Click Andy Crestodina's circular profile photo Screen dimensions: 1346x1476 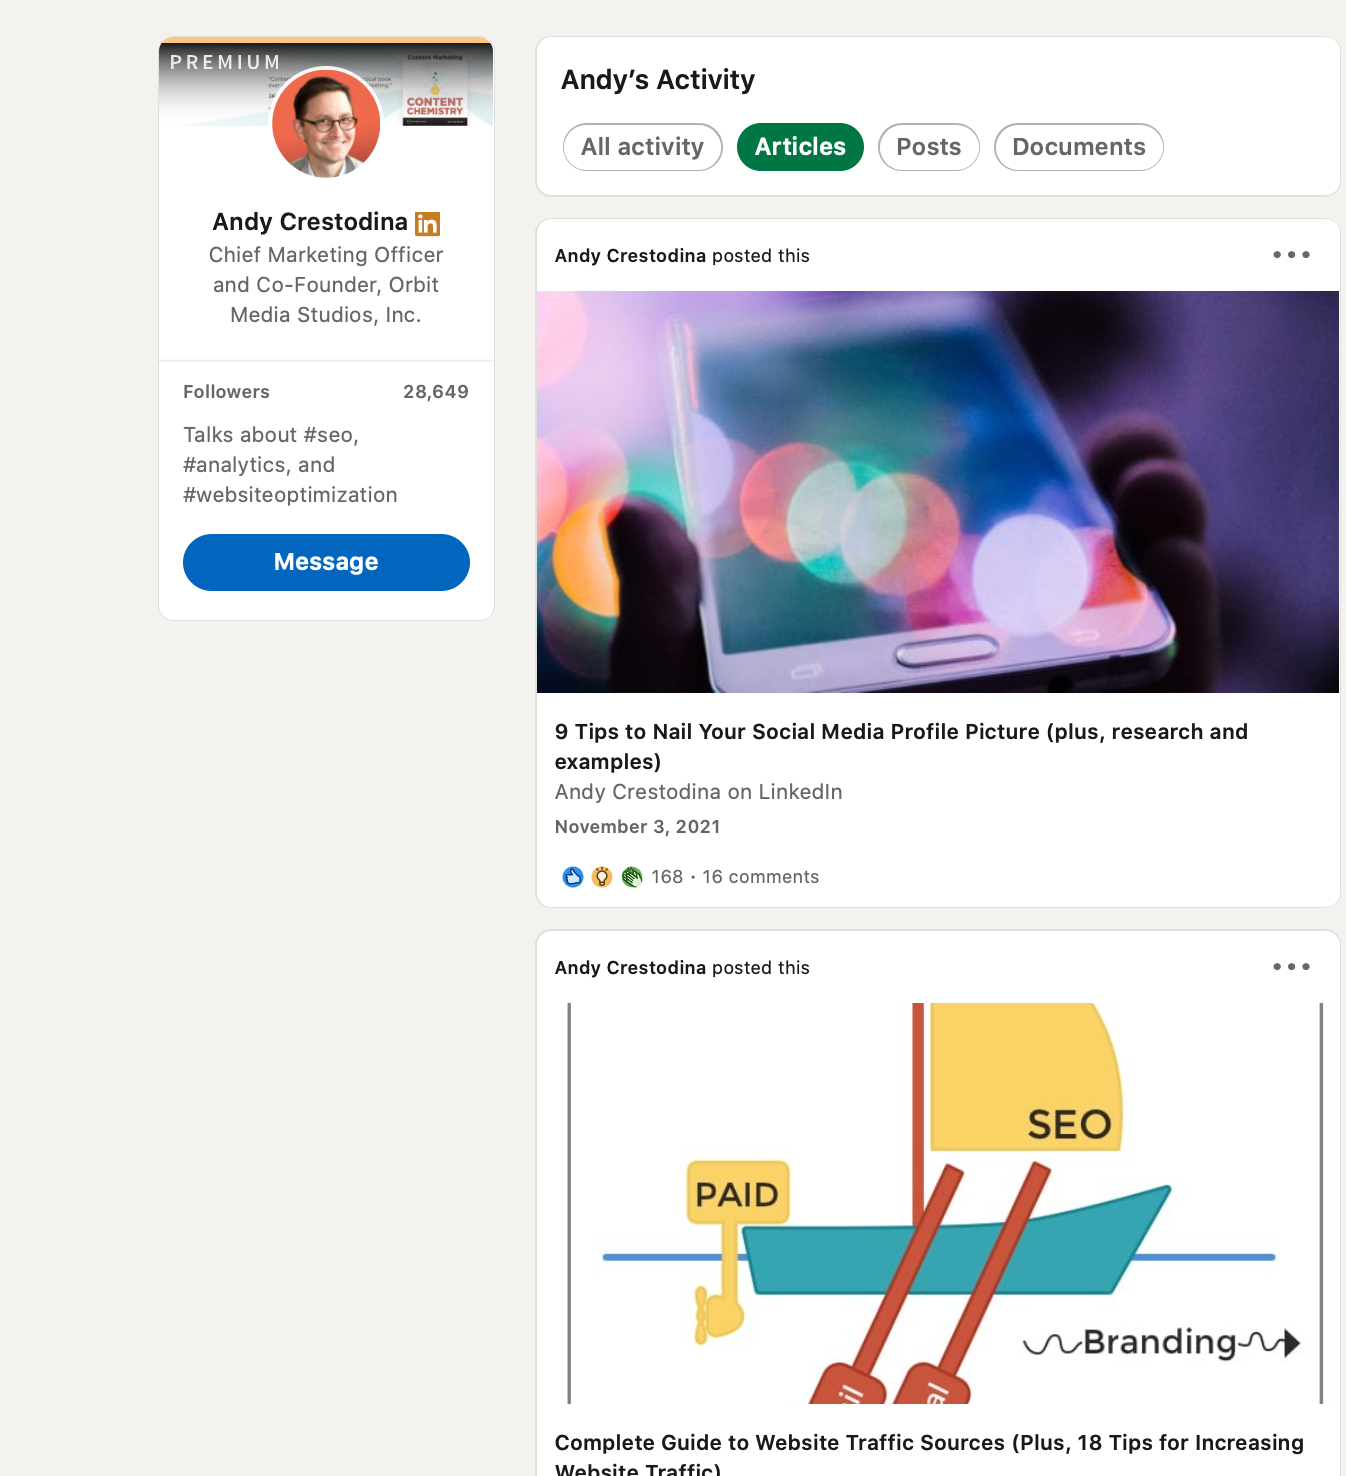(326, 124)
